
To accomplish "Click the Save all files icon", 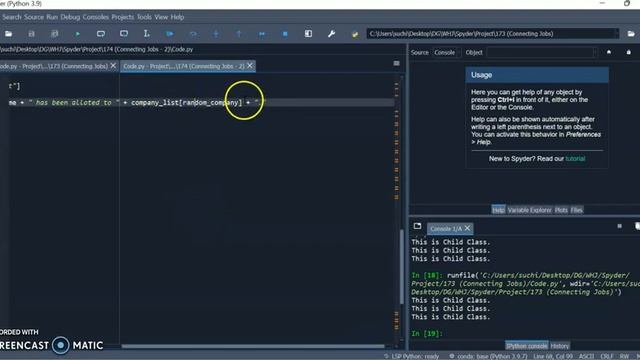I will pos(54,34).
